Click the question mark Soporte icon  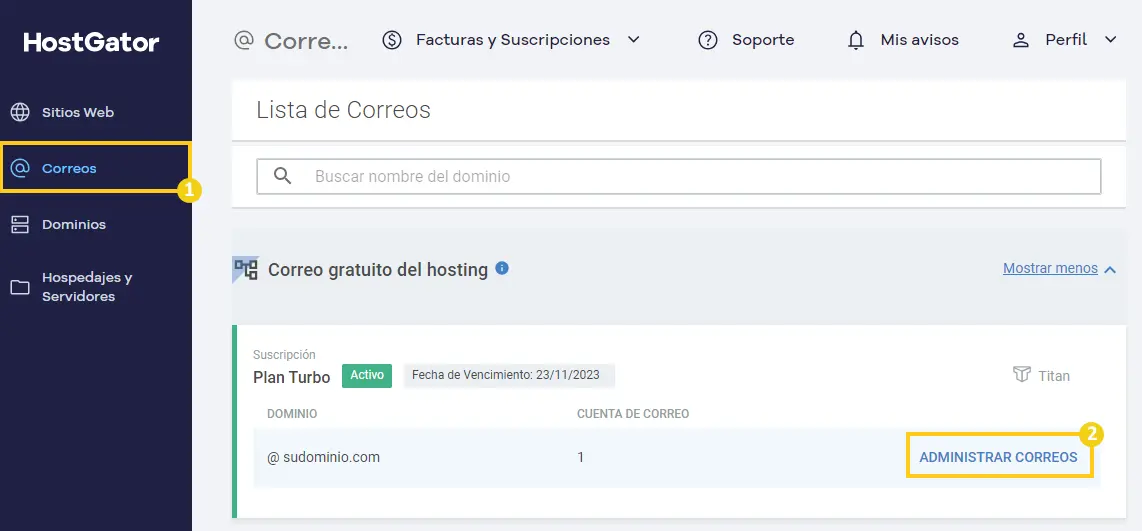(x=708, y=40)
